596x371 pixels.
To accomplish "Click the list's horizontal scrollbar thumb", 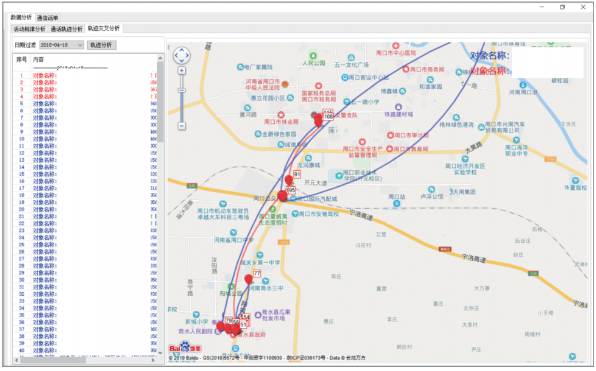I will (53, 360).
